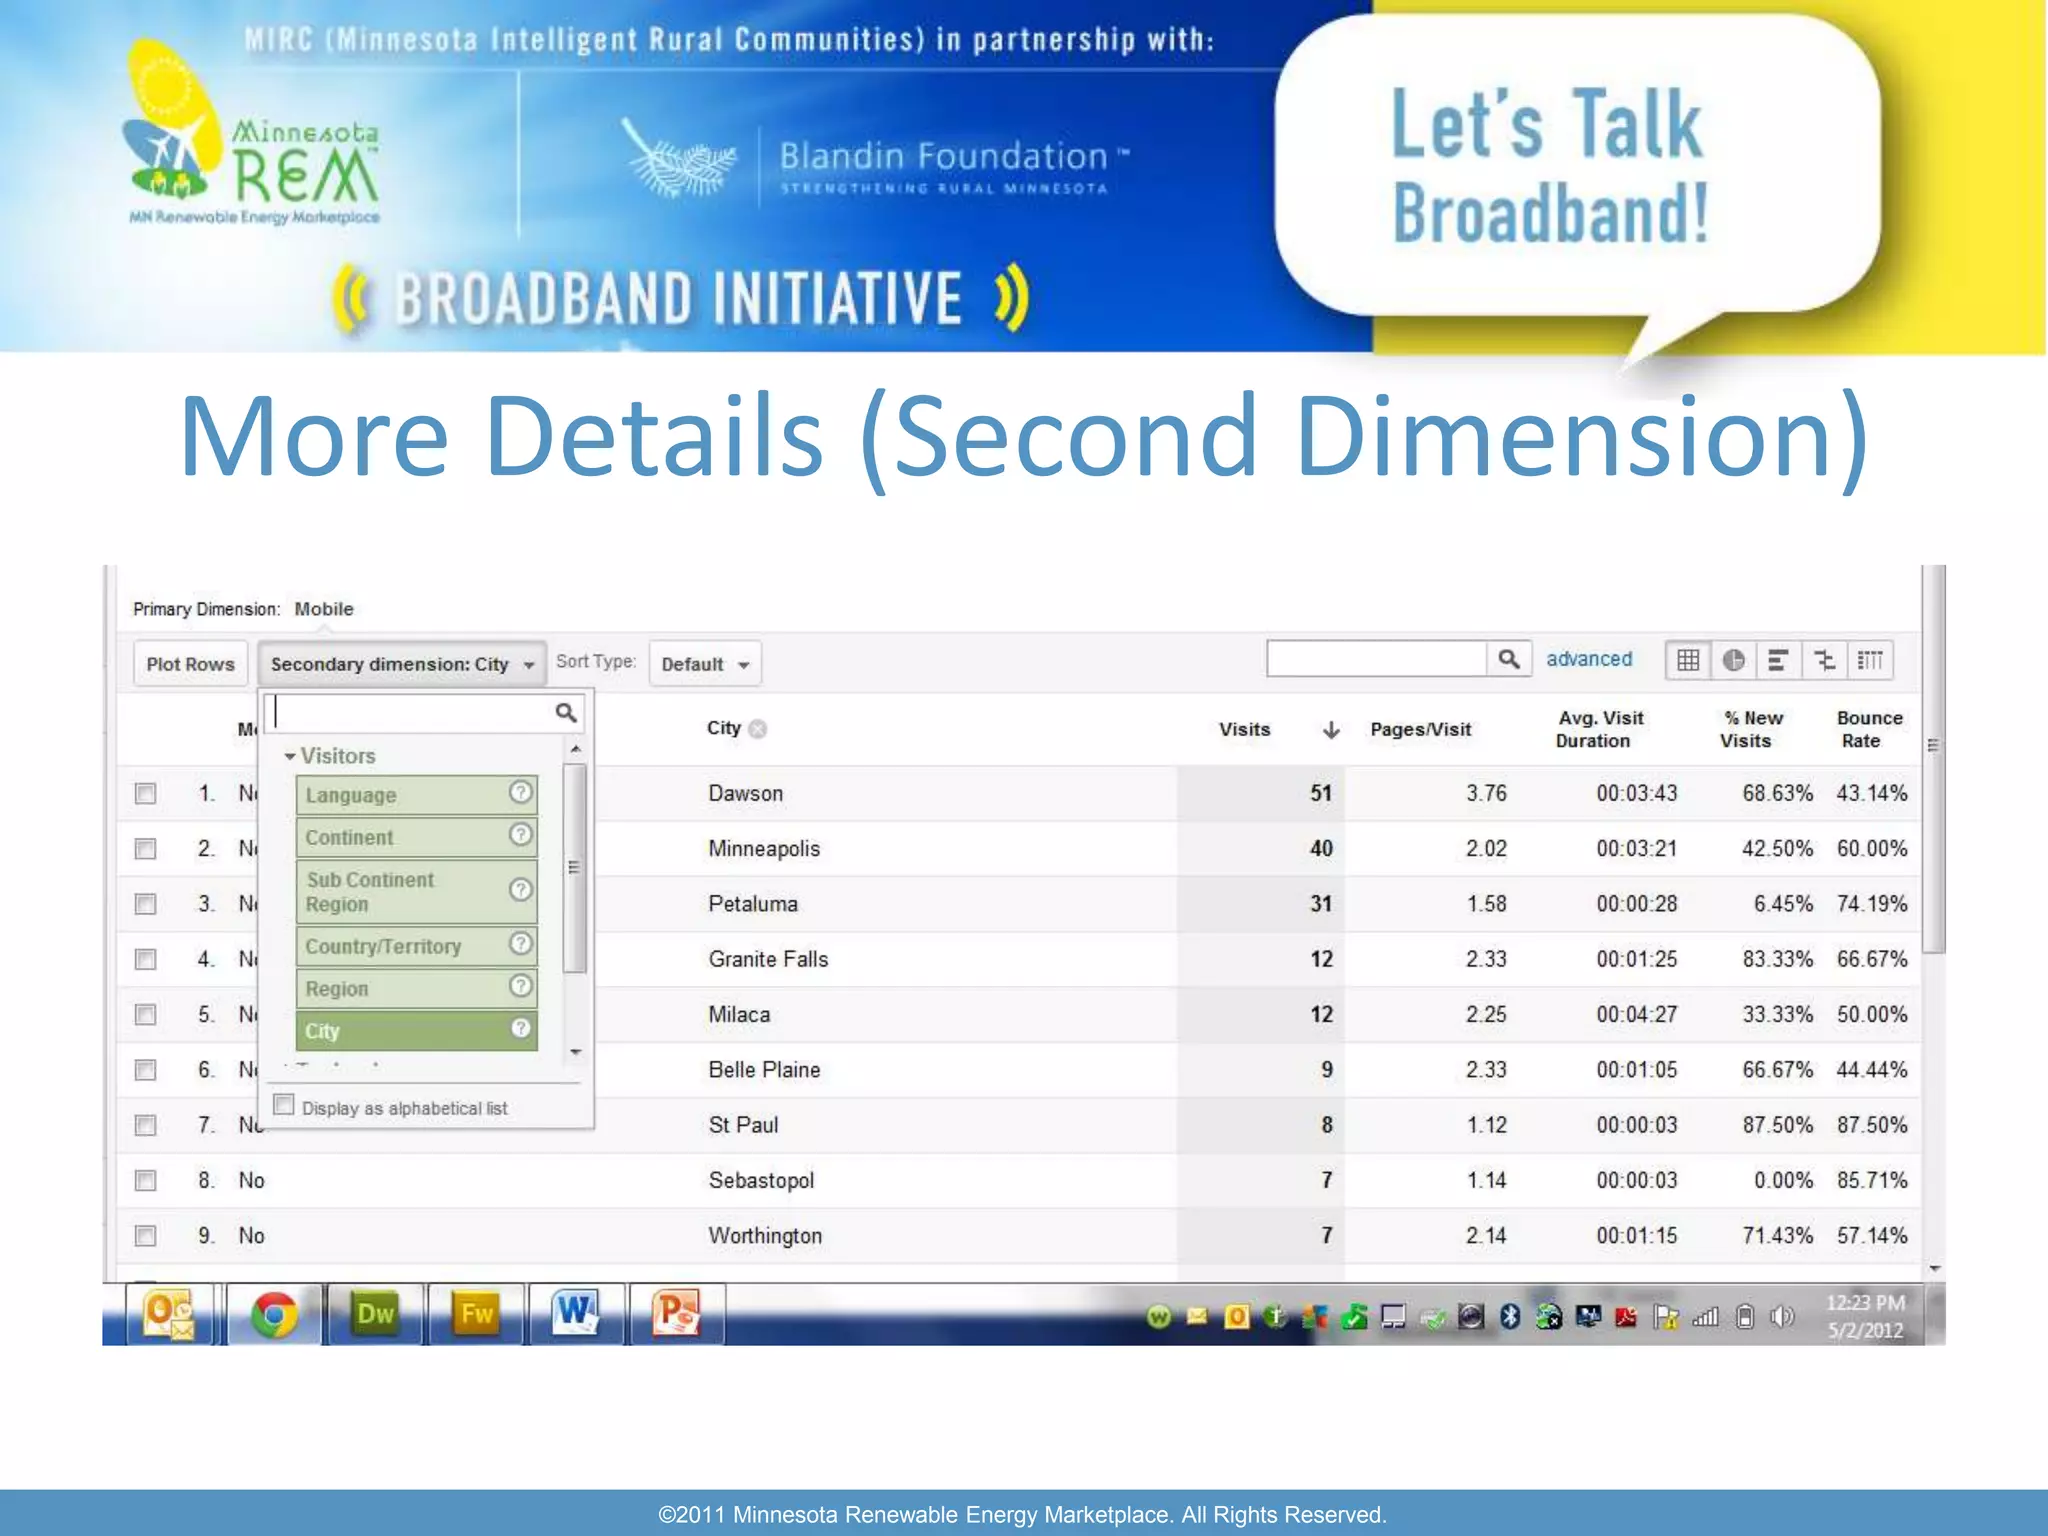This screenshot has height=1536, width=2048.
Task: Click the dimension list scrollbar thumb
Action: click(x=574, y=868)
